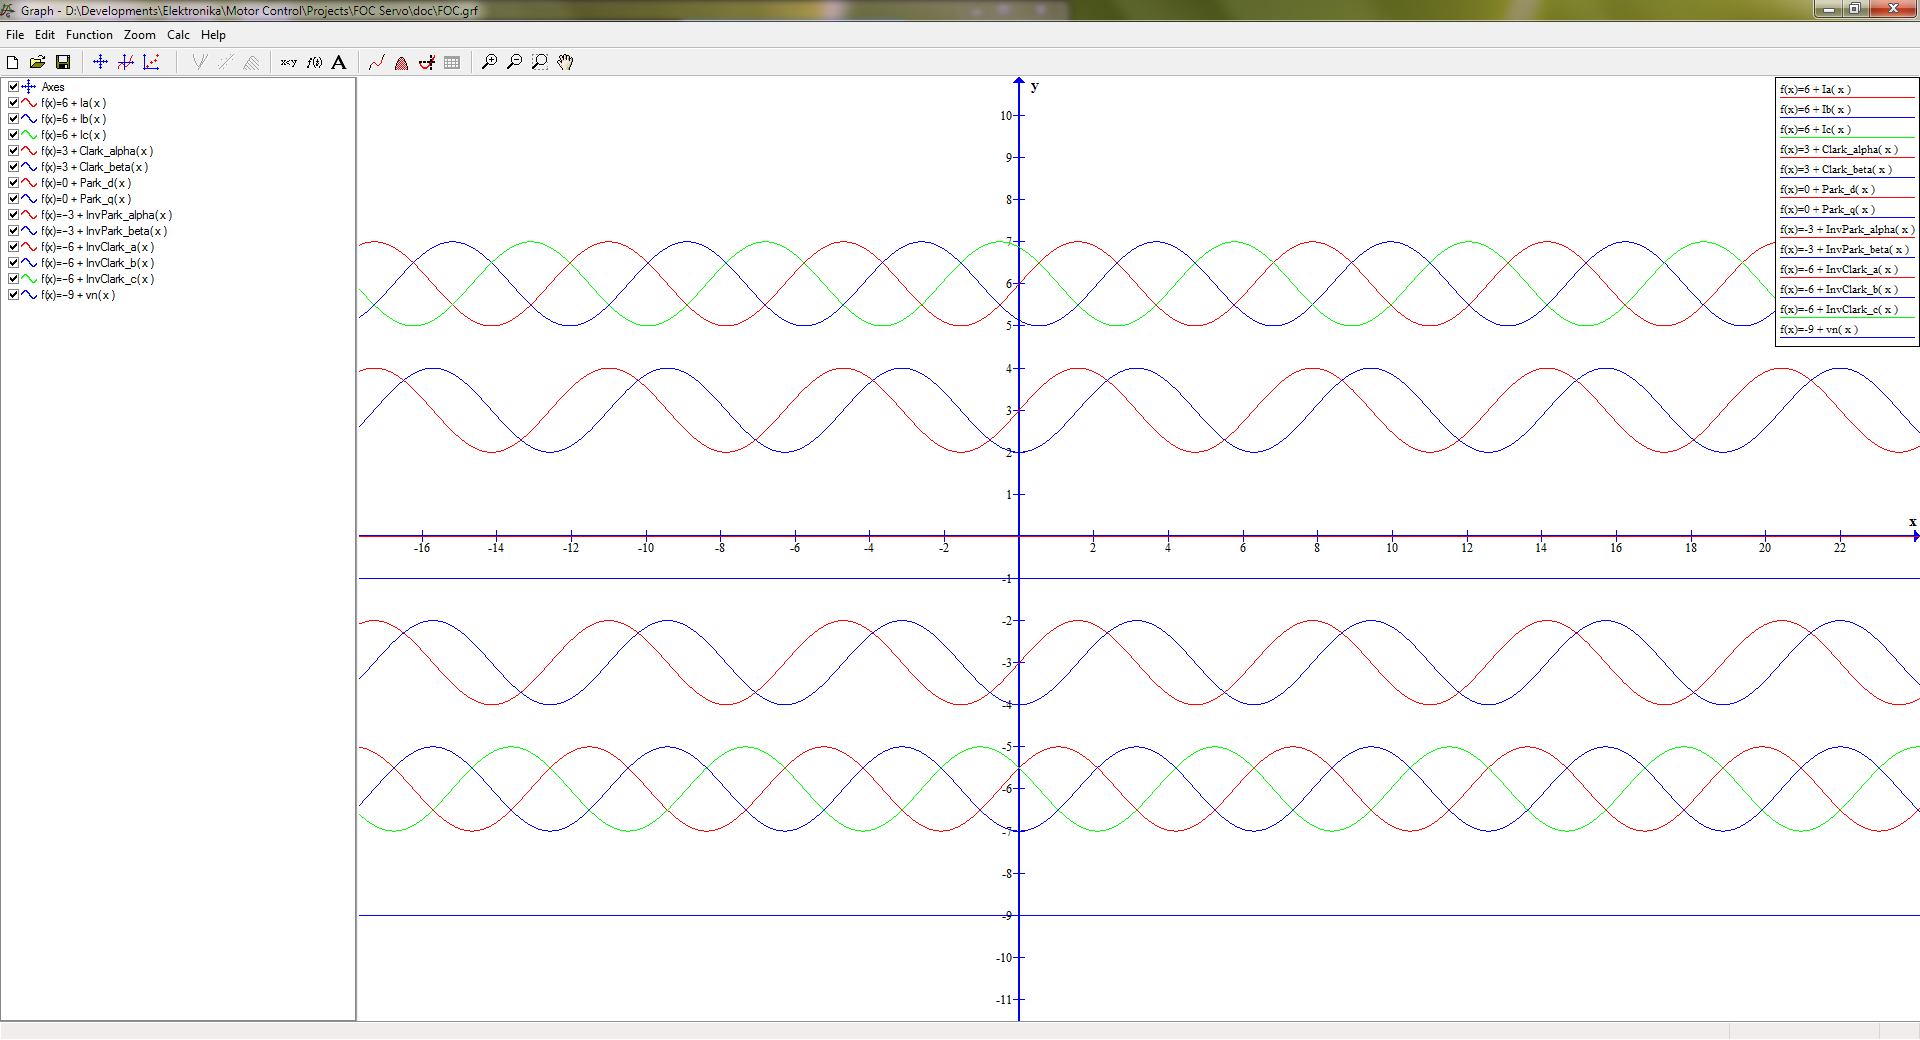Viewport: 1920px width, 1040px height.
Task: Save the graph with the floppy icon
Action: click(x=63, y=62)
